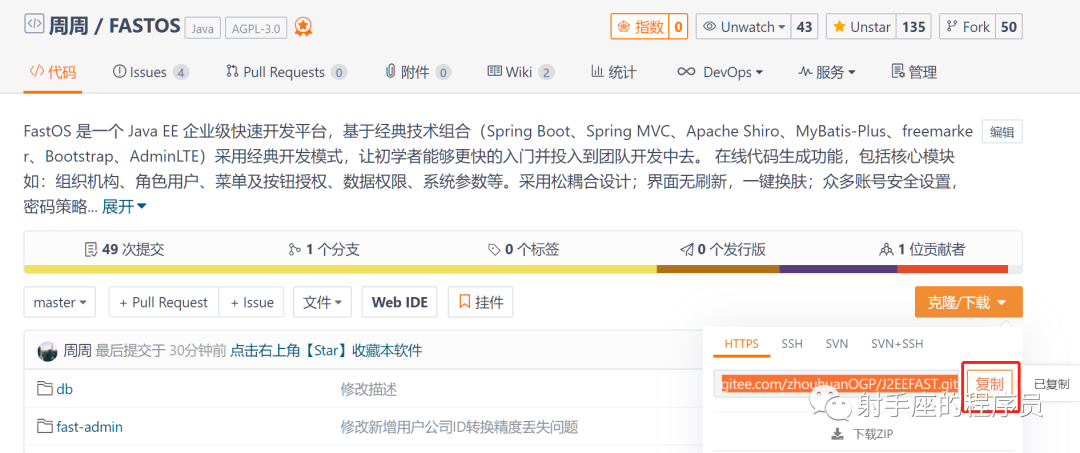
Task: Select the SVN+SSH clone tab
Action: click(897, 344)
